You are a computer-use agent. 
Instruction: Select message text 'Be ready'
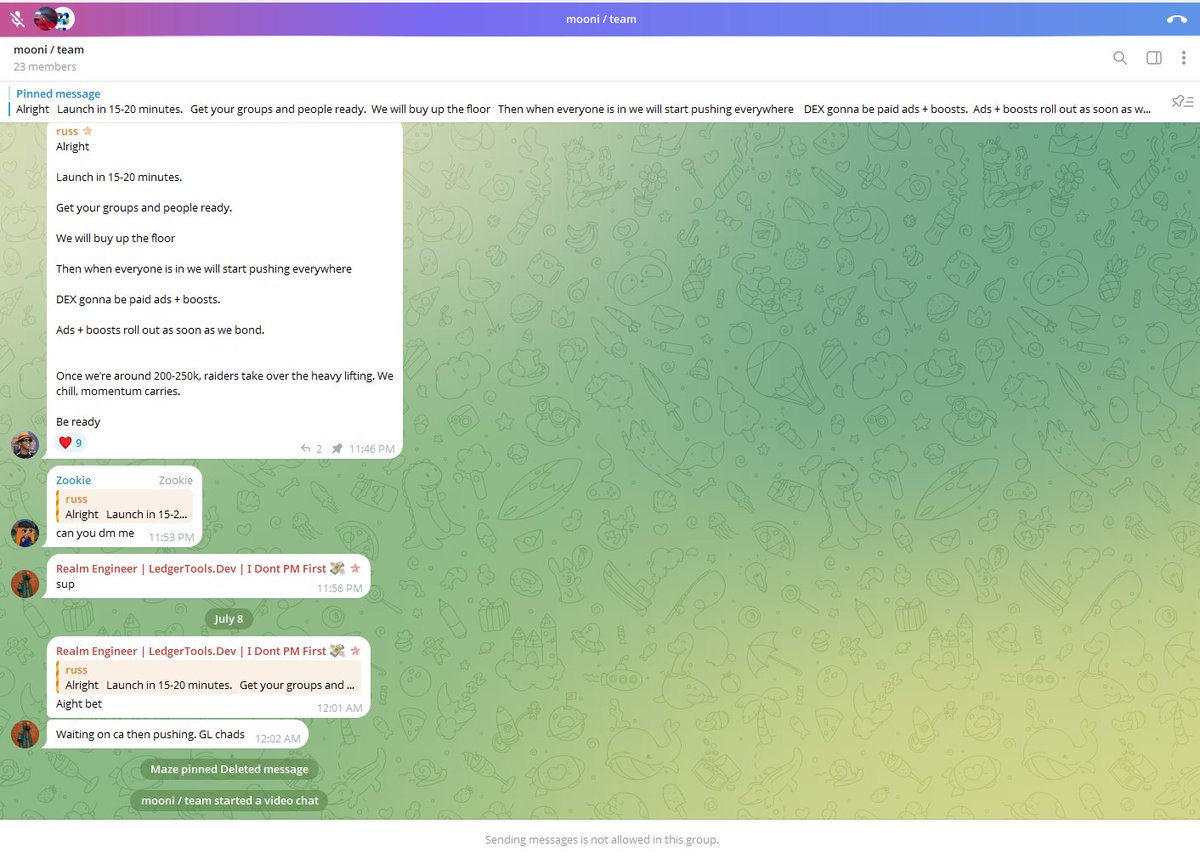[x=78, y=422]
